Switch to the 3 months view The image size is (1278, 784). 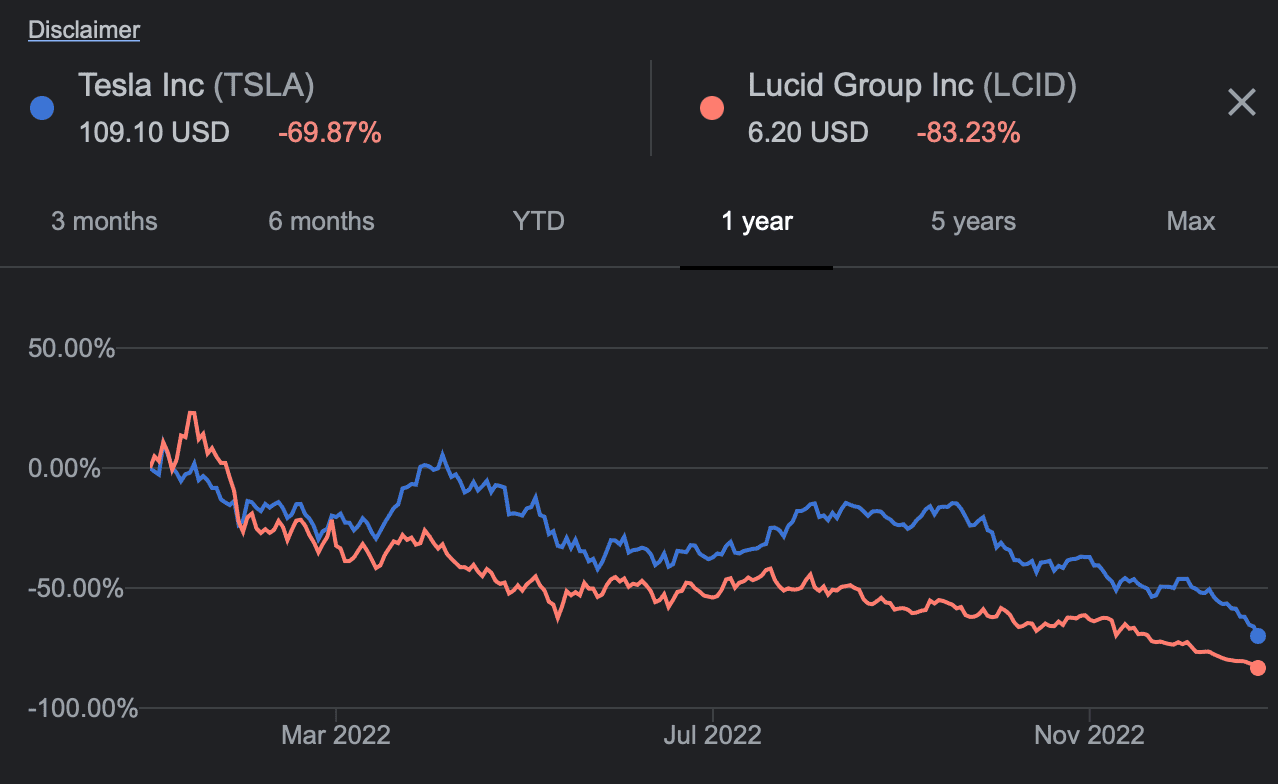tap(104, 221)
